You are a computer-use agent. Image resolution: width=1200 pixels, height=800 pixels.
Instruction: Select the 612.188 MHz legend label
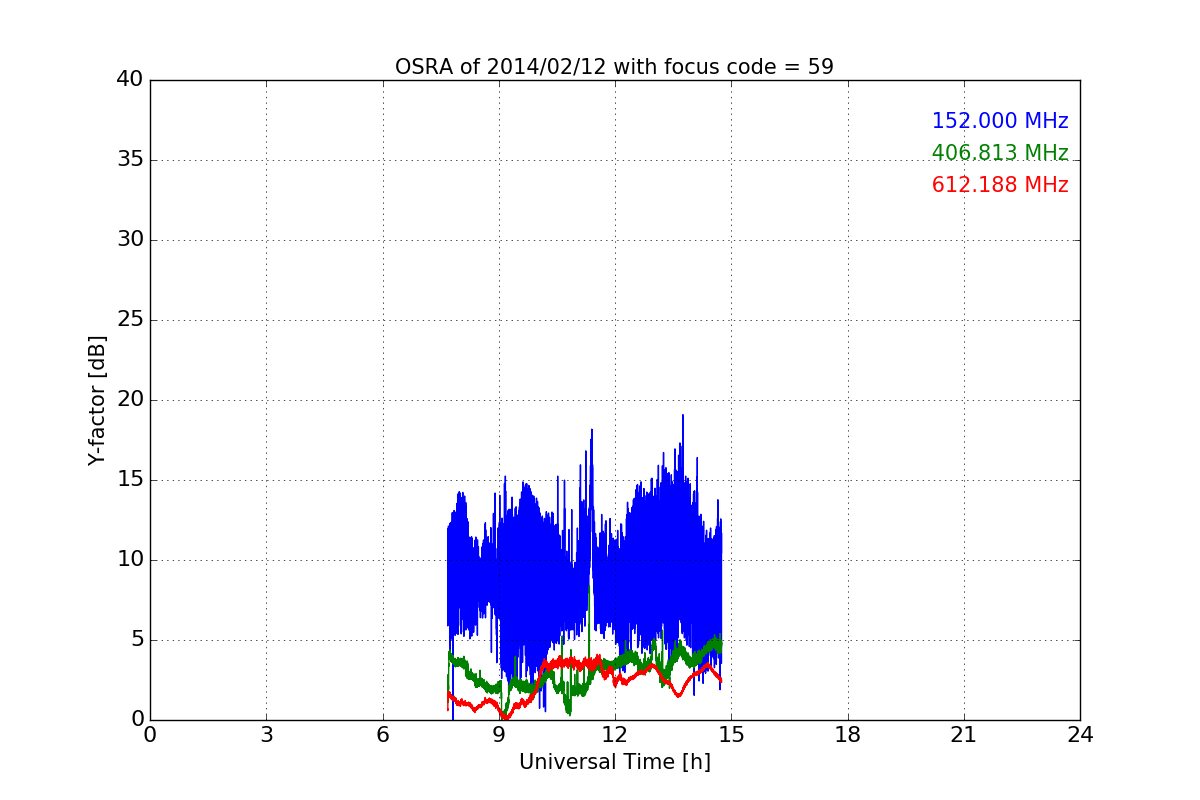1000,185
